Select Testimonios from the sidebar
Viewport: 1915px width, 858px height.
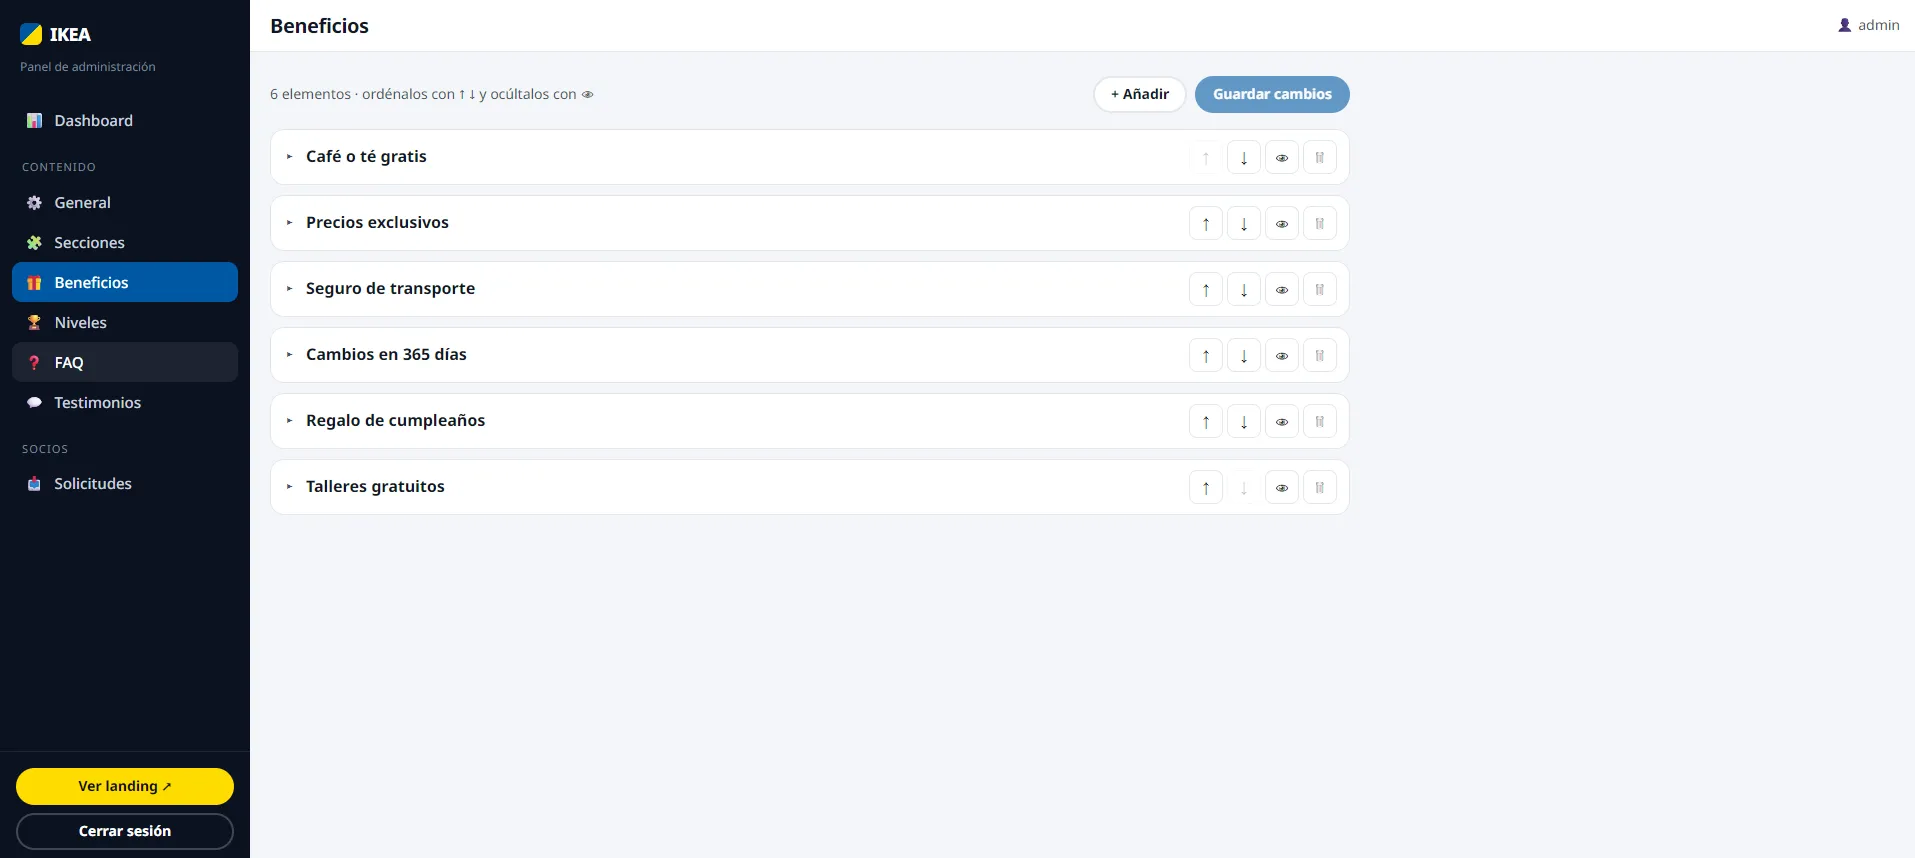(x=125, y=403)
